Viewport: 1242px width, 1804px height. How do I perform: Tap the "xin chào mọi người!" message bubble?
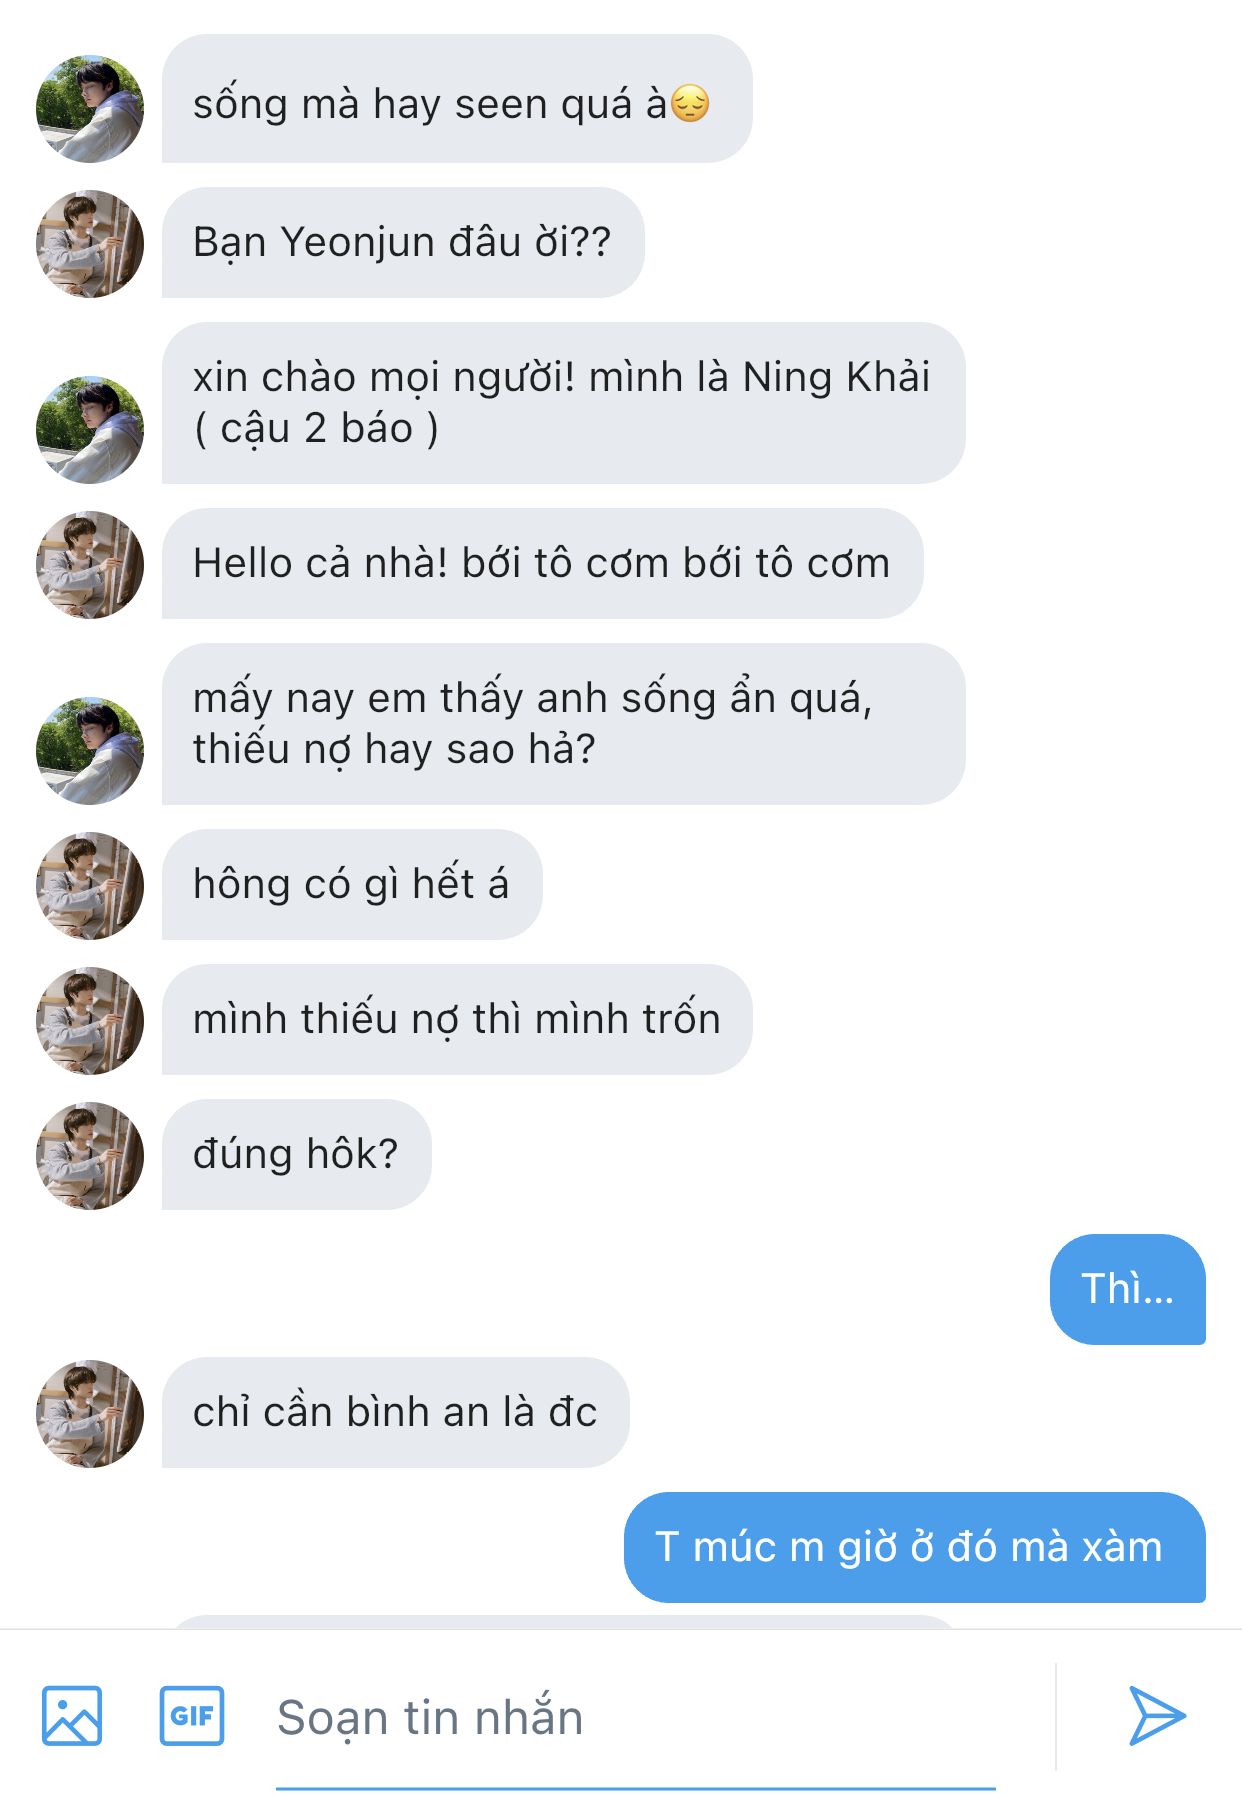562,402
